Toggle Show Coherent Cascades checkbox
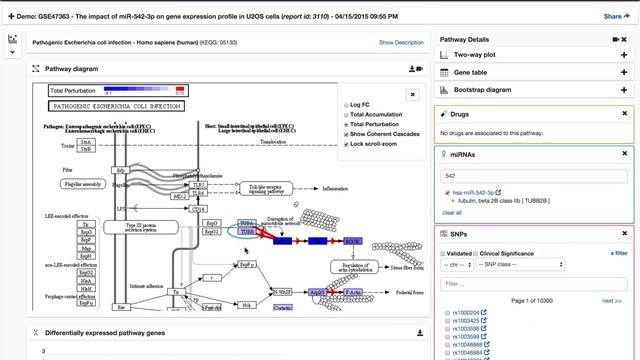Image resolution: width=640 pixels, height=360 pixels. [x=346, y=135]
